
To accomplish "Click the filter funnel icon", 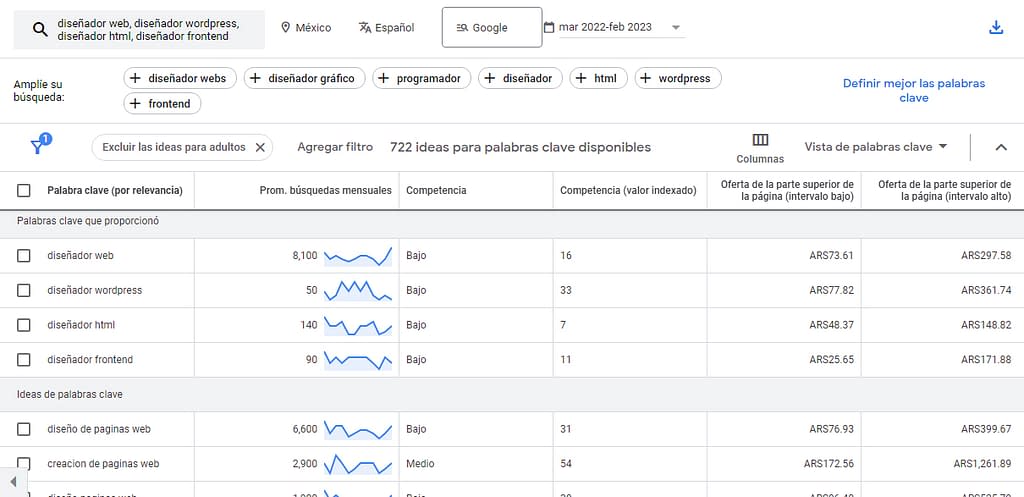I will 38,146.
